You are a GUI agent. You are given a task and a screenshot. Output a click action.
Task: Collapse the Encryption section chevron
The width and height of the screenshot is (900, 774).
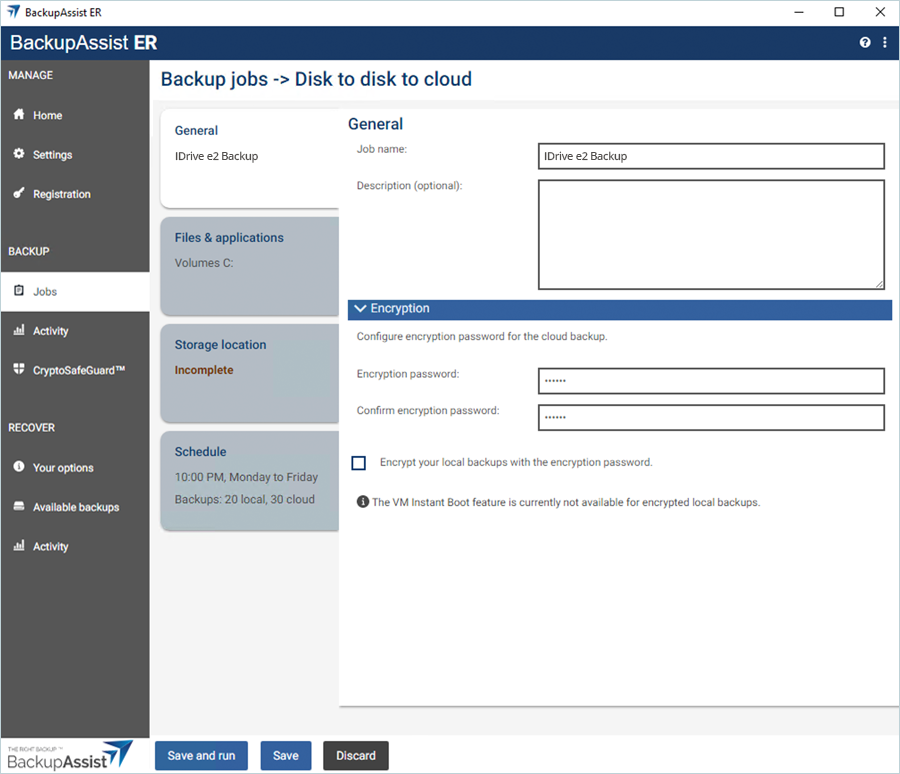tap(361, 309)
